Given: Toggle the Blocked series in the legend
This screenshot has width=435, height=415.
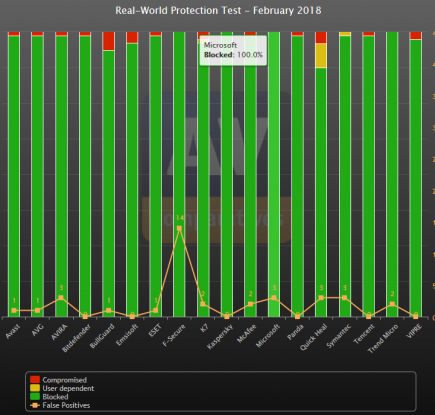Looking at the screenshot, I should (49, 397).
